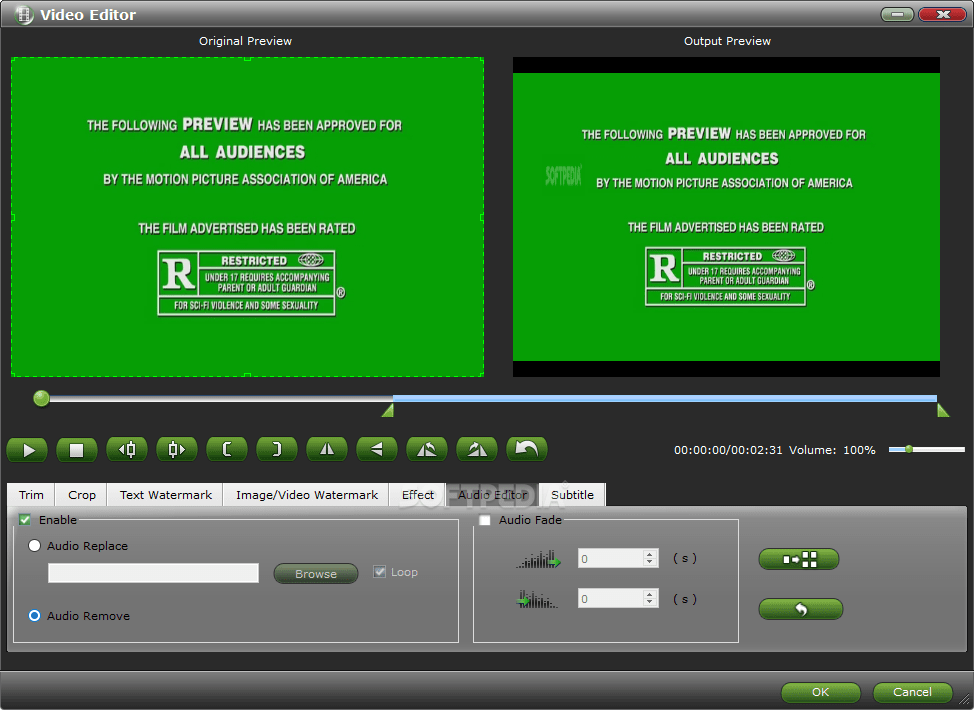
Task: Click the fade-in duration input field
Action: pos(611,558)
